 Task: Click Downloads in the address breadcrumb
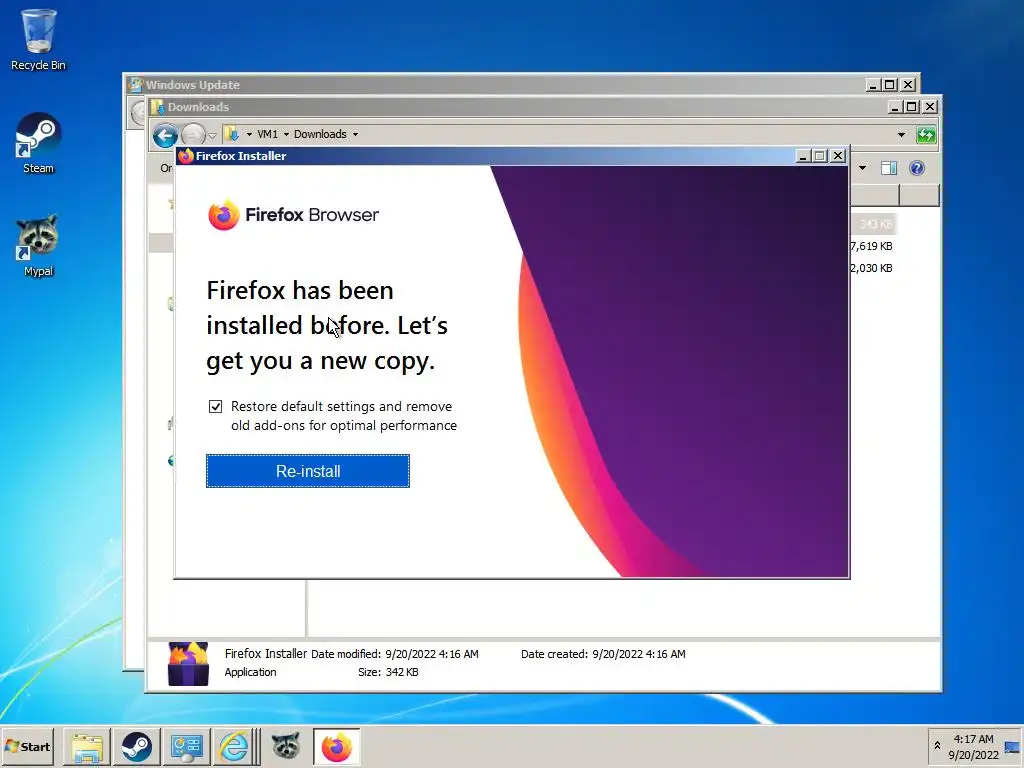click(320, 134)
